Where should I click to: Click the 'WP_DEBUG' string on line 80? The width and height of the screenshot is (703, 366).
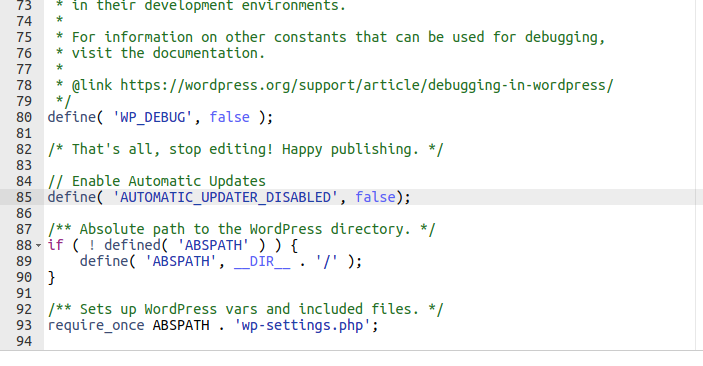click(x=152, y=118)
